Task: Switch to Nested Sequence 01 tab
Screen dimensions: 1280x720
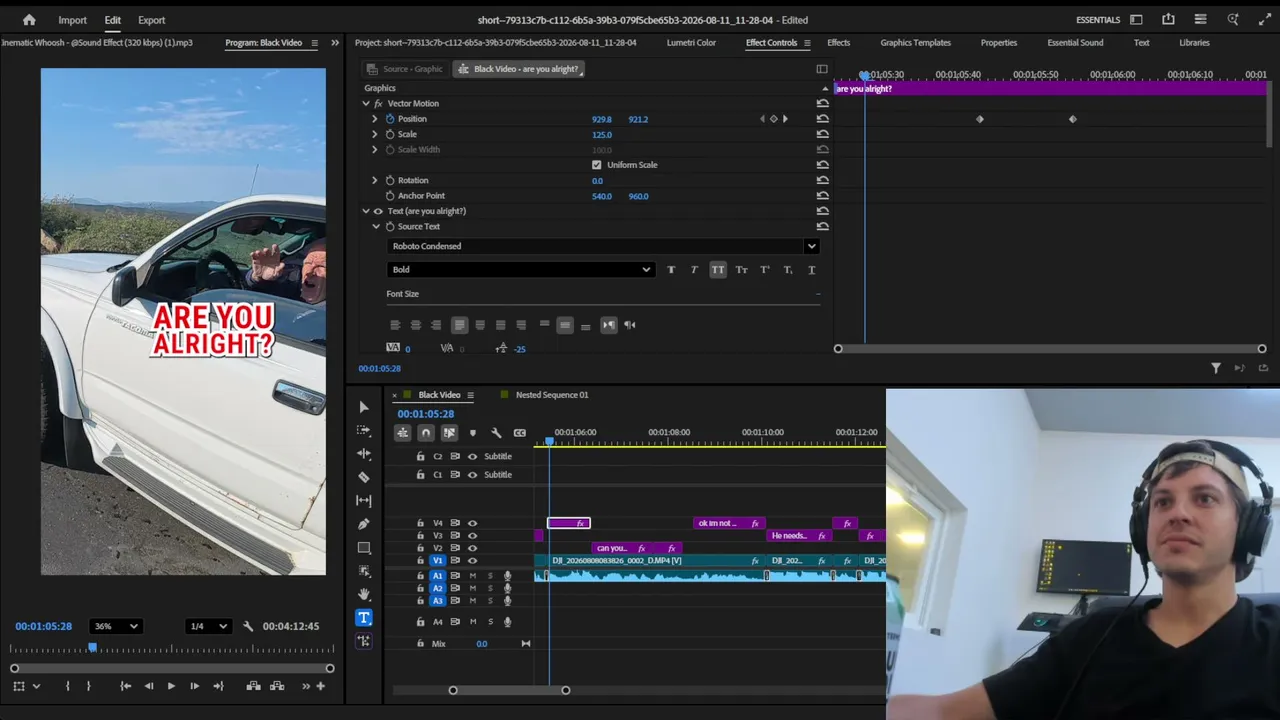Action: 552,395
